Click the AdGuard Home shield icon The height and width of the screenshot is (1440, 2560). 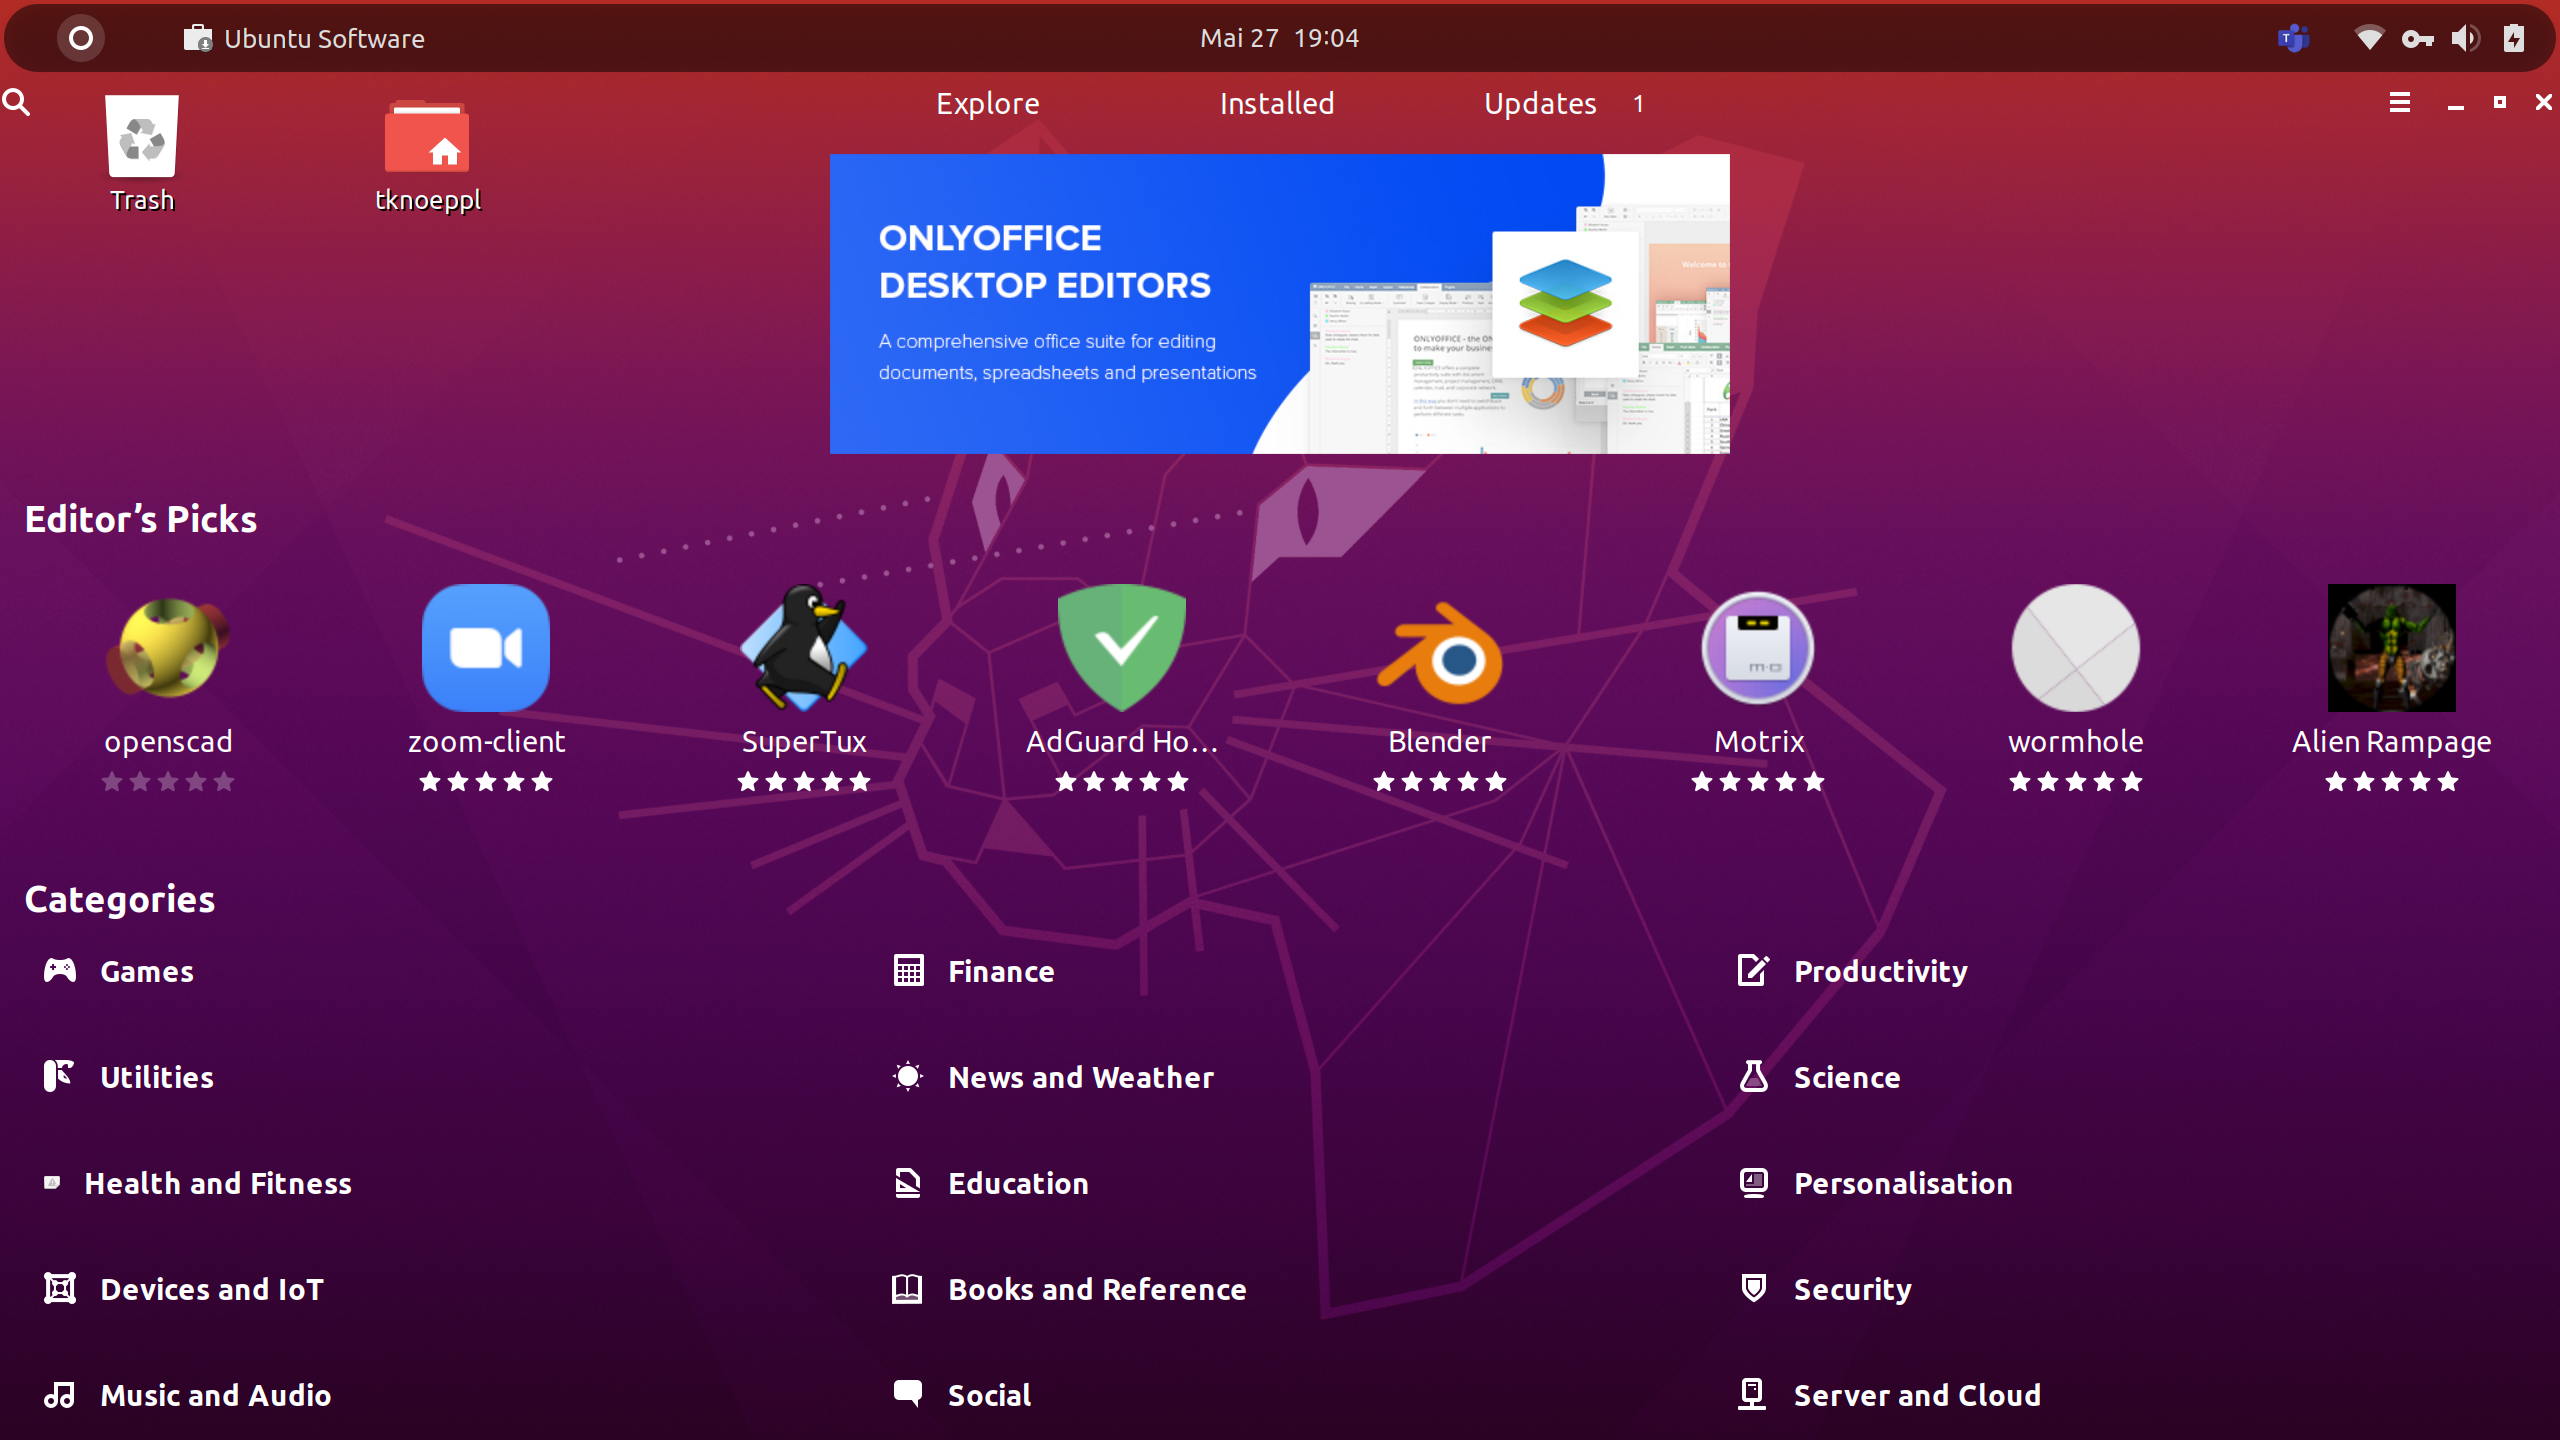point(1122,648)
